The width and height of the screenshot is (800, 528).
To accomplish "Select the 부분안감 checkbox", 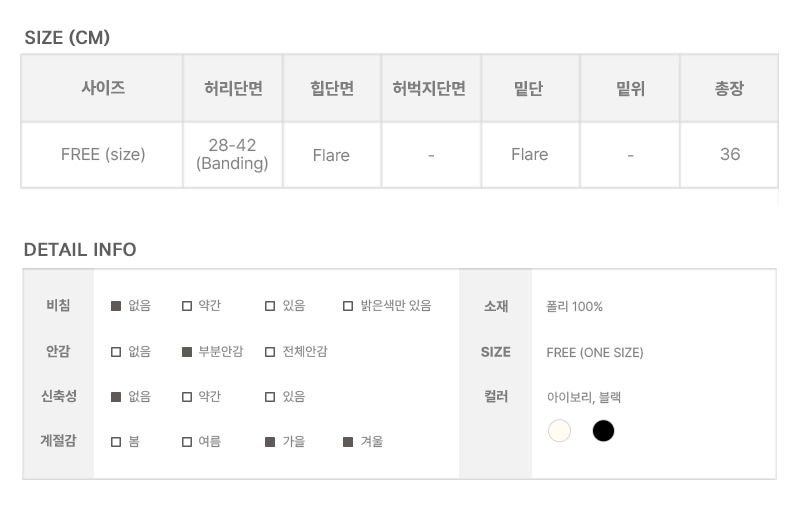I will pyautogui.click(x=187, y=352).
